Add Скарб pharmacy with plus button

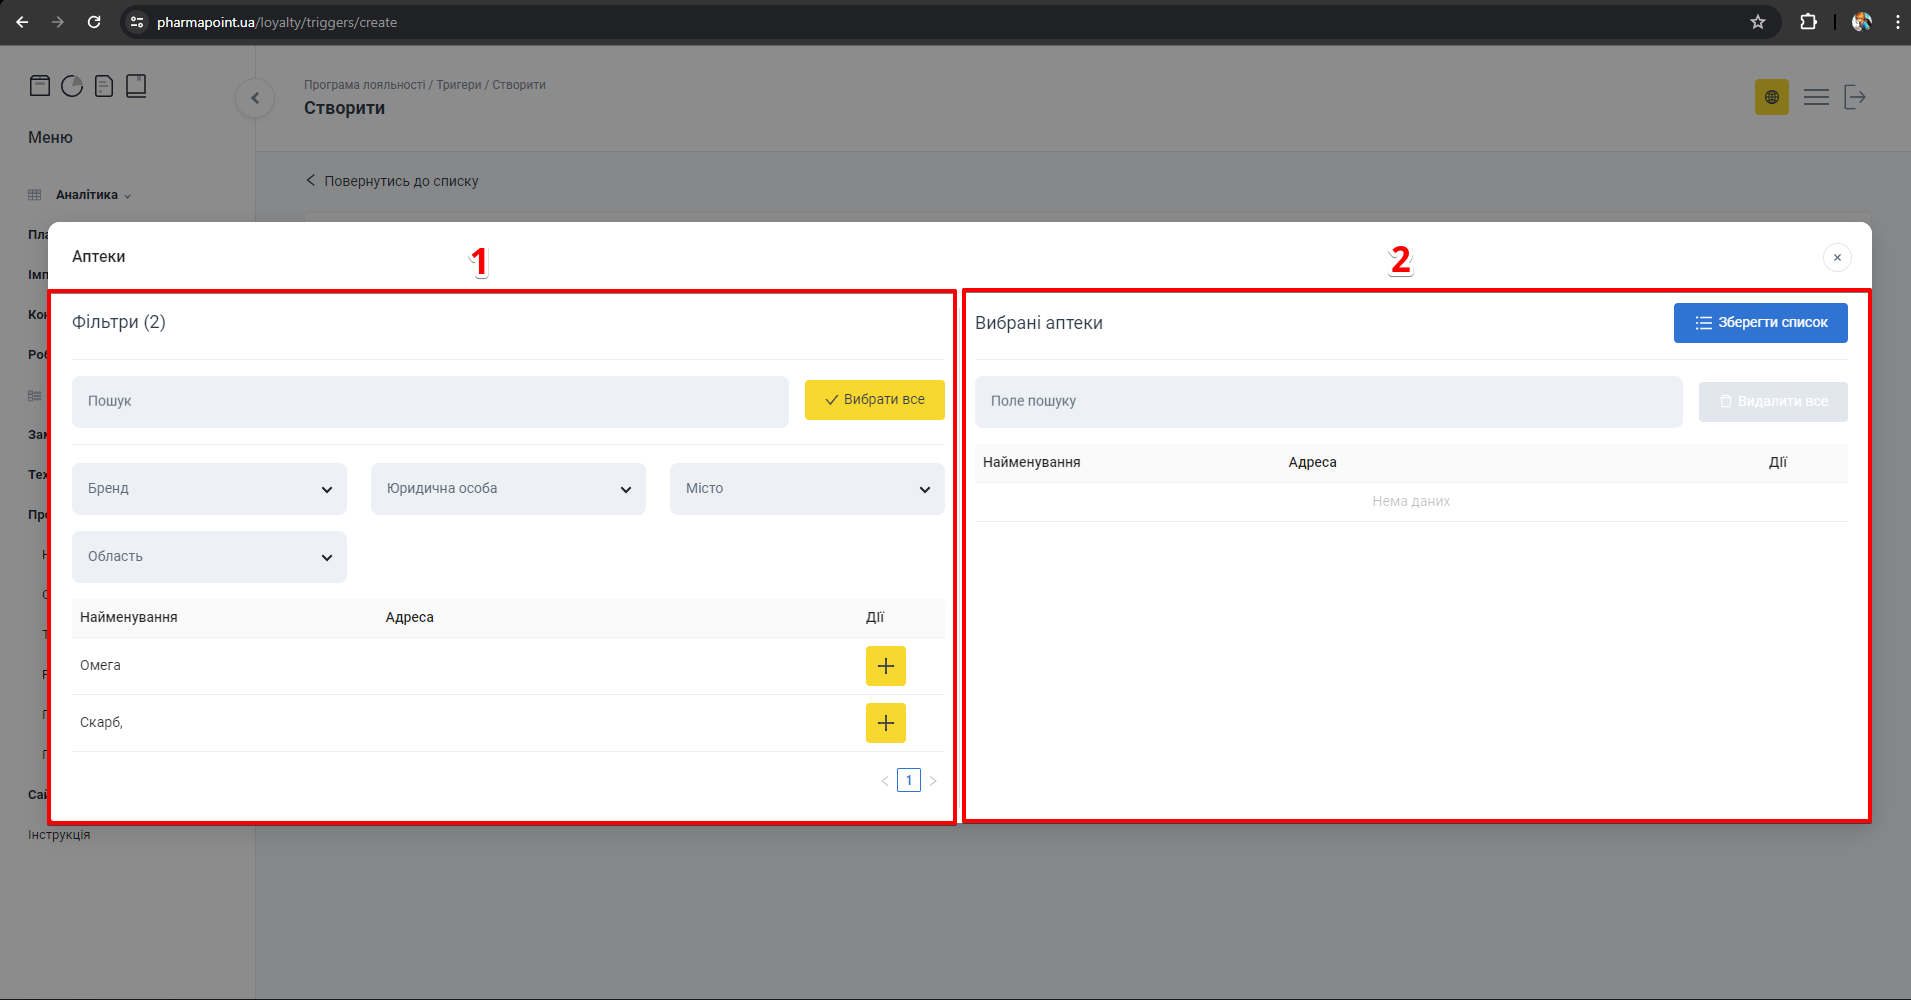tap(885, 723)
